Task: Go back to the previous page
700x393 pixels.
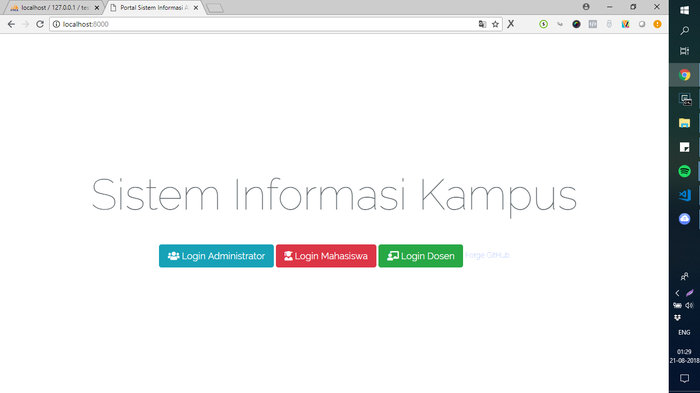Action: [11, 24]
